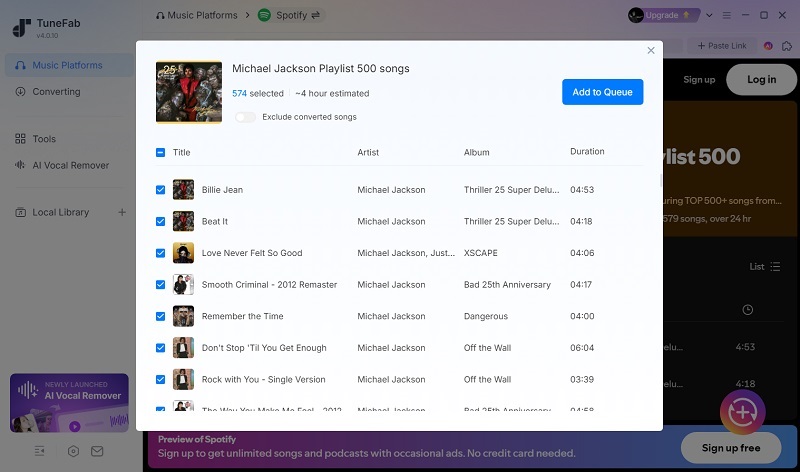800x472 pixels.
Task: Click the Duration column header
Action: click(587, 152)
